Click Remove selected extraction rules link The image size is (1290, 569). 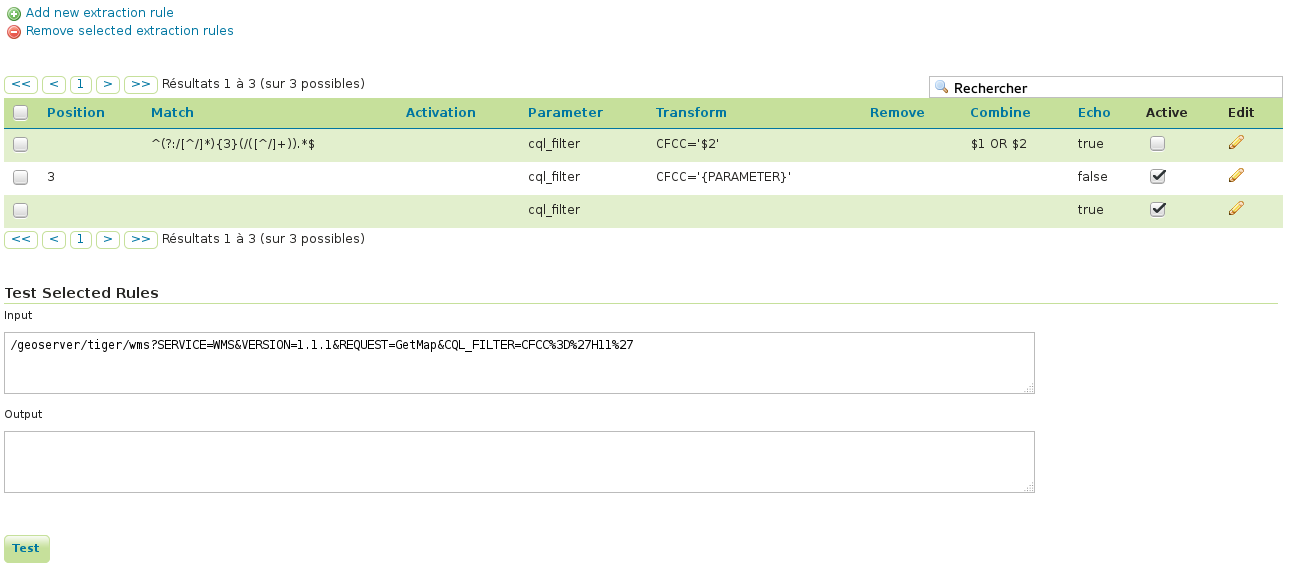click(130, 31)
